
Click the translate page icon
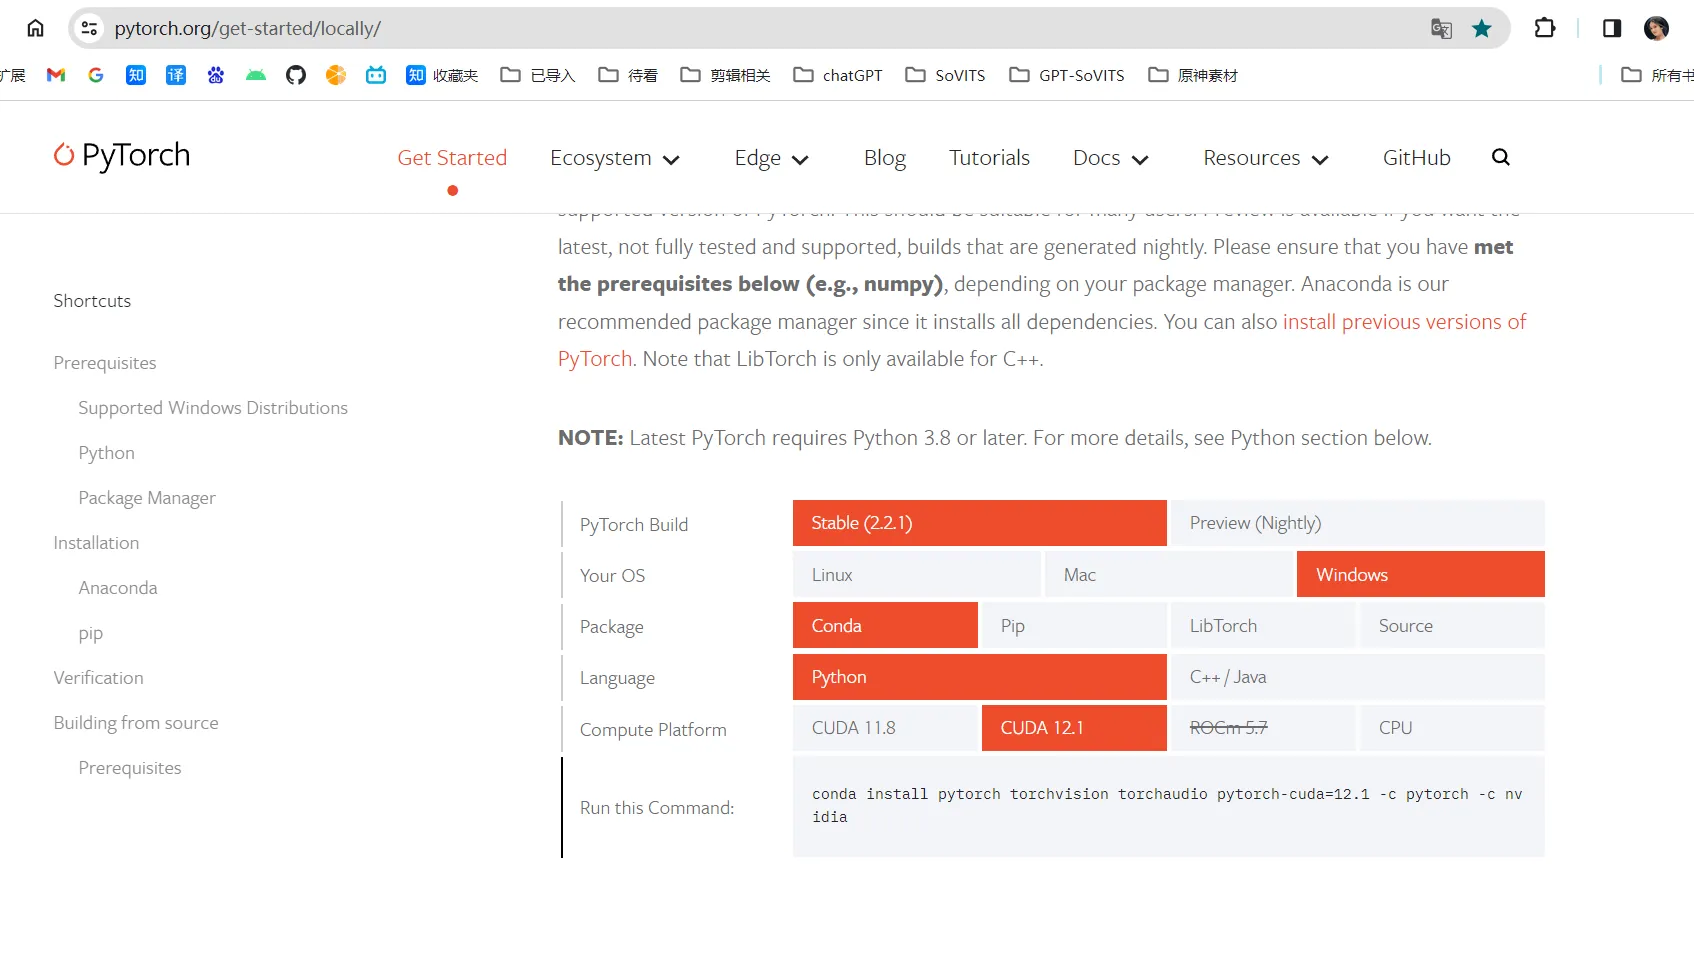(x=1441, y=28)
